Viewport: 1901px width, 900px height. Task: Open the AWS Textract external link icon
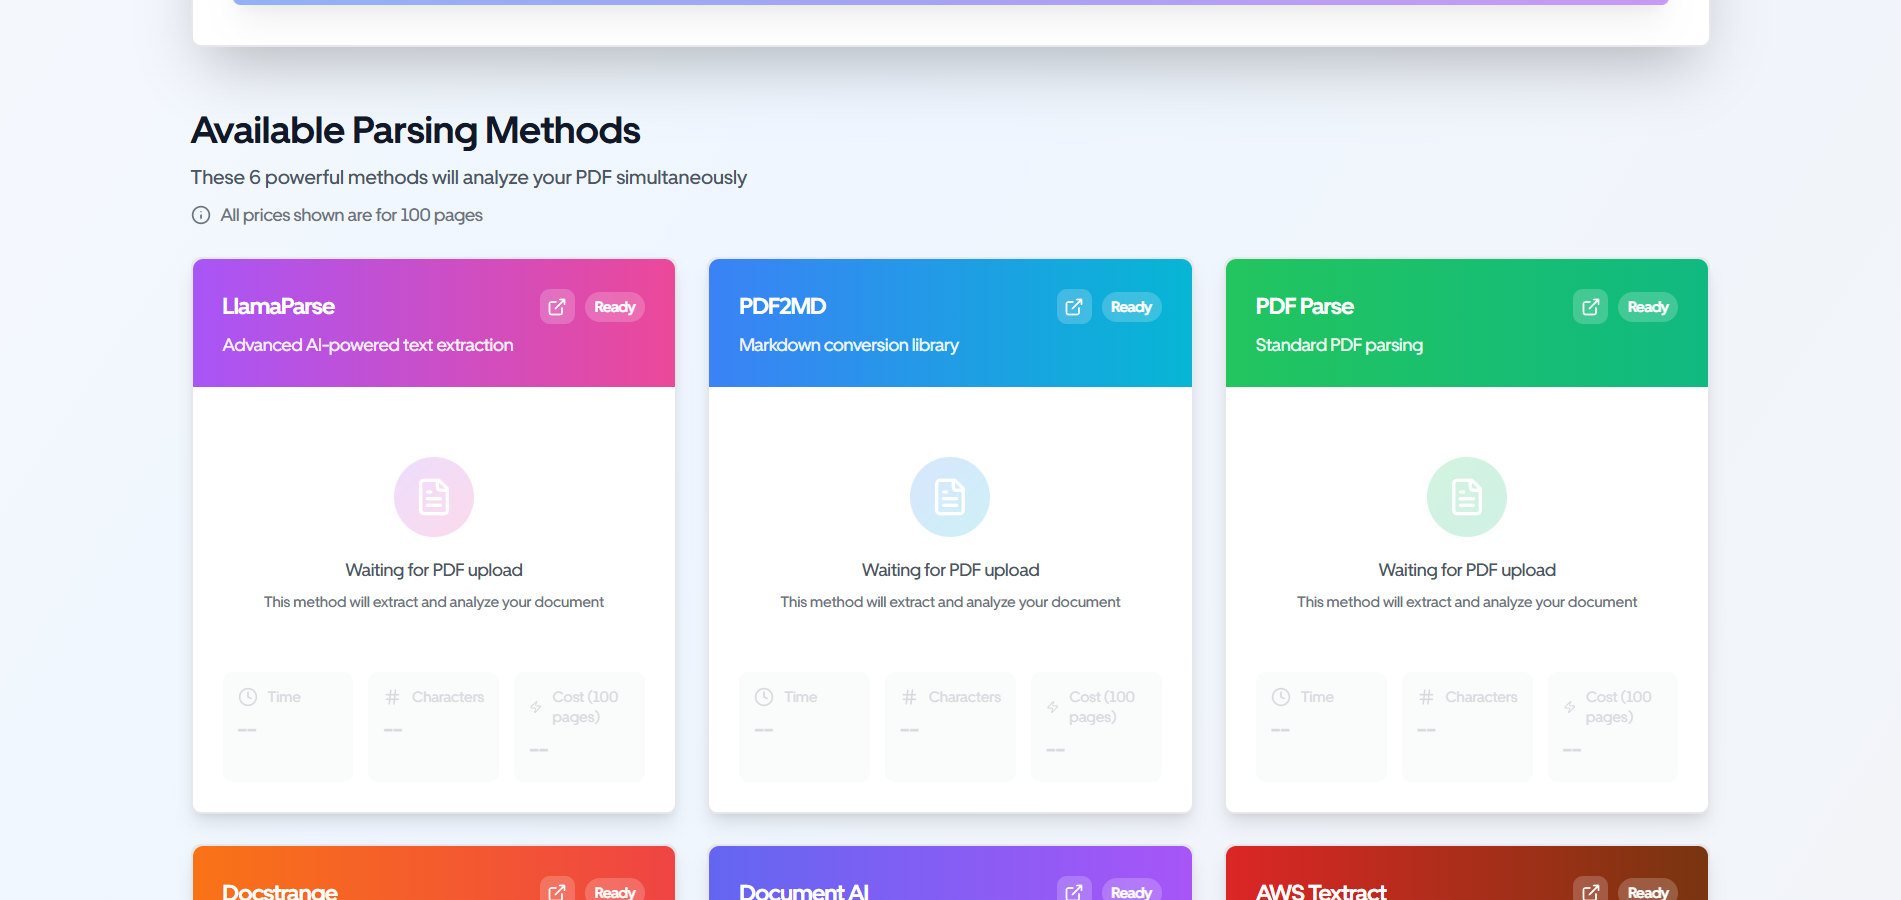[1589, 892]
